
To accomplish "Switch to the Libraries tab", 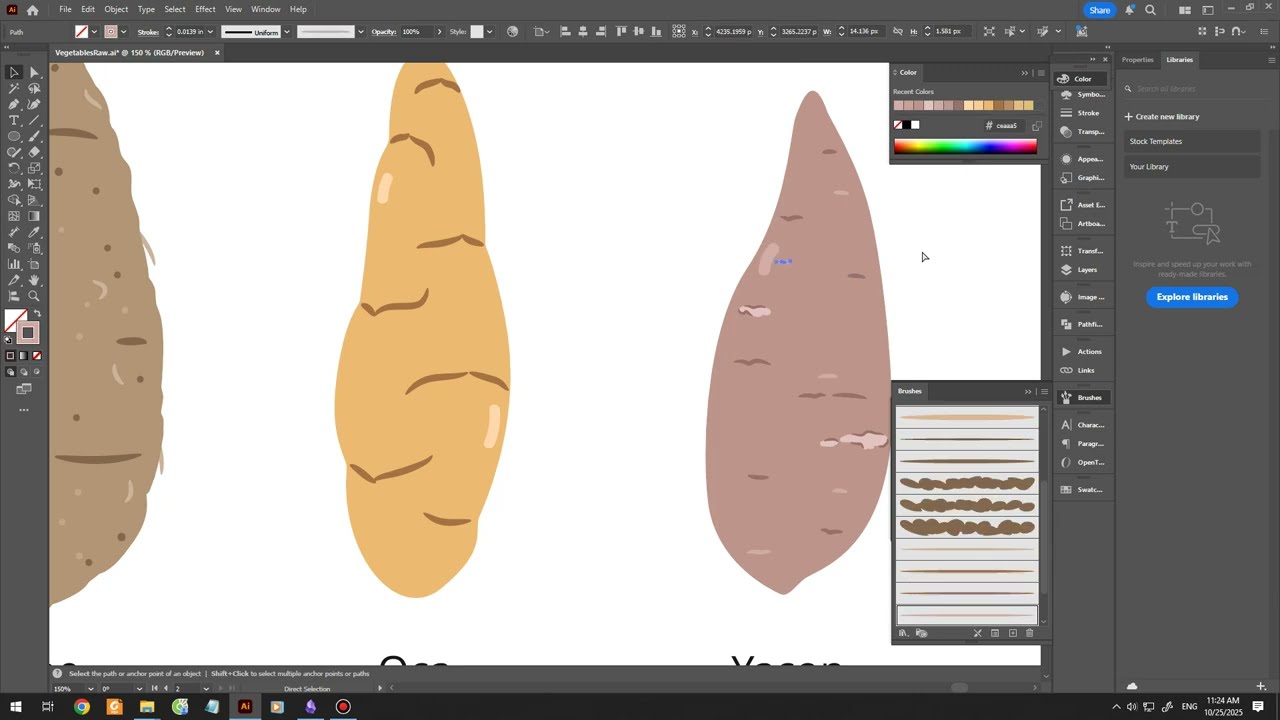I will pyautogui.click(x=1180, y=60).
